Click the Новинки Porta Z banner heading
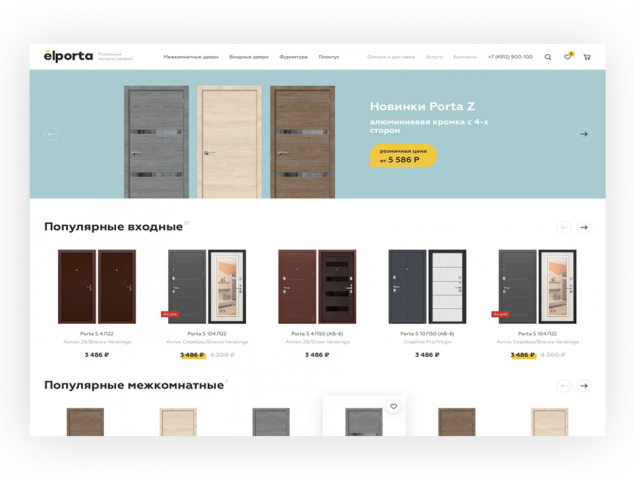 point(422,106)
